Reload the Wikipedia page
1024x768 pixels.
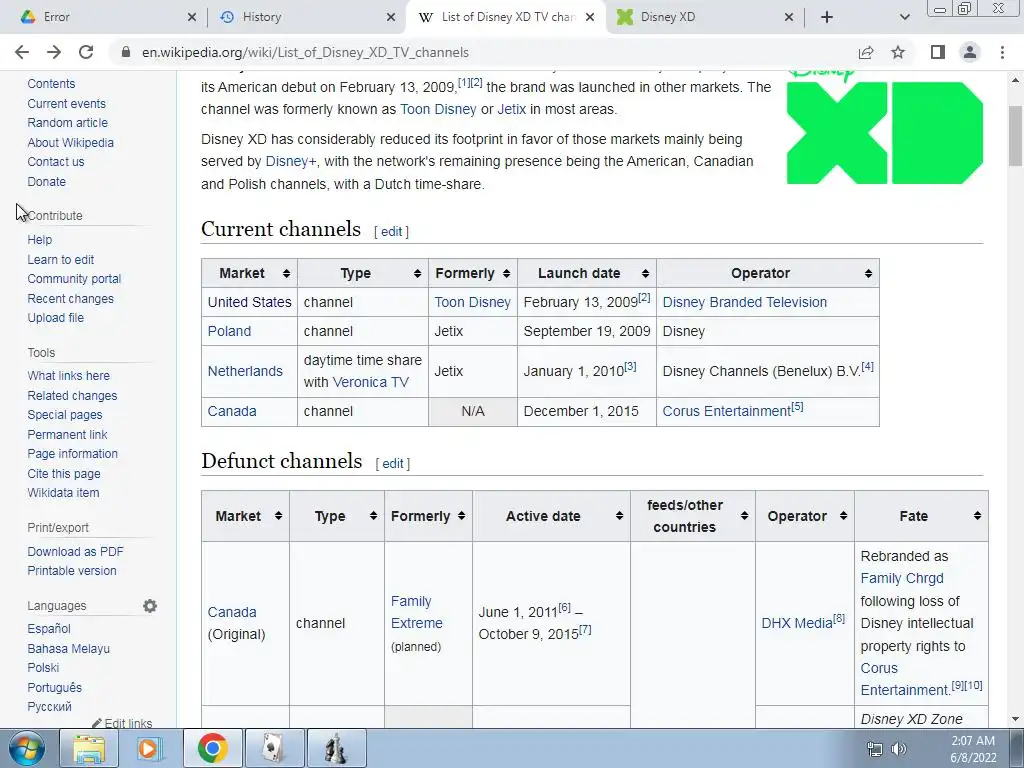pos(86,52)
